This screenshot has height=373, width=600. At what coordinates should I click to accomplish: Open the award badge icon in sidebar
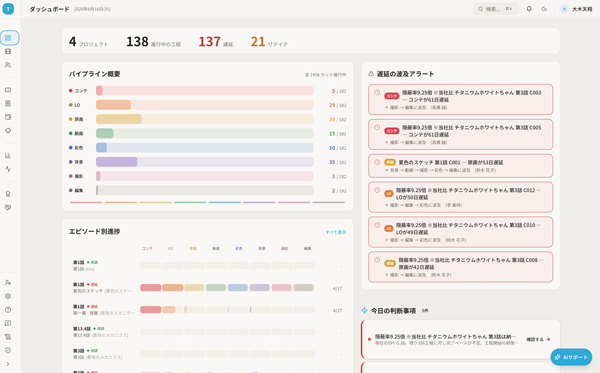pos(8,194)
